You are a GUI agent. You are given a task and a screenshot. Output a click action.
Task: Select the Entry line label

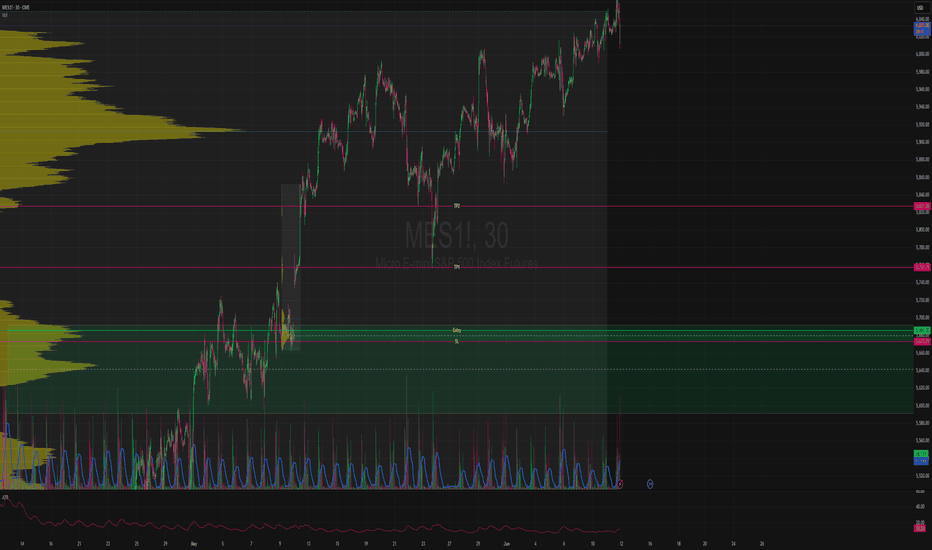(456, 330)
